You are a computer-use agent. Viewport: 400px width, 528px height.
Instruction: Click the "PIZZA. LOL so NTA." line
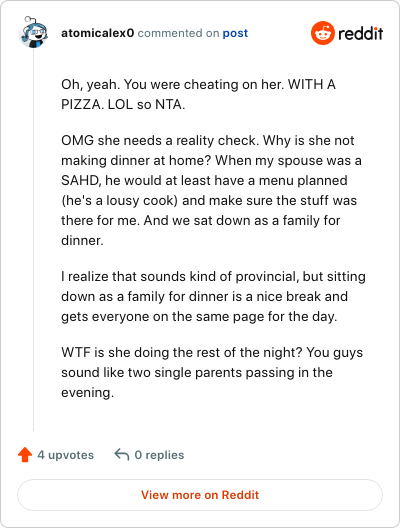[123, 105]
